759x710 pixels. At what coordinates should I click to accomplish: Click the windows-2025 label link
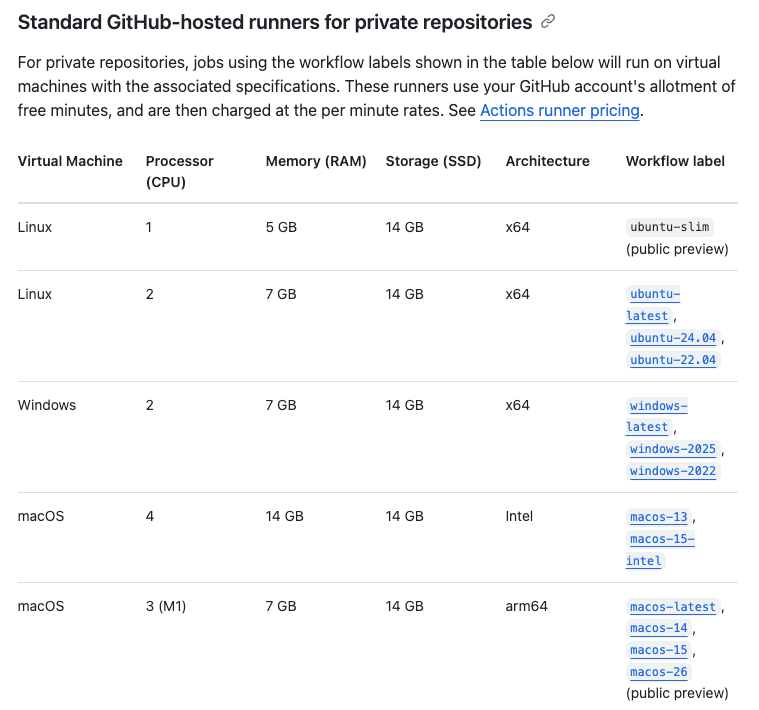click(673, 449)
